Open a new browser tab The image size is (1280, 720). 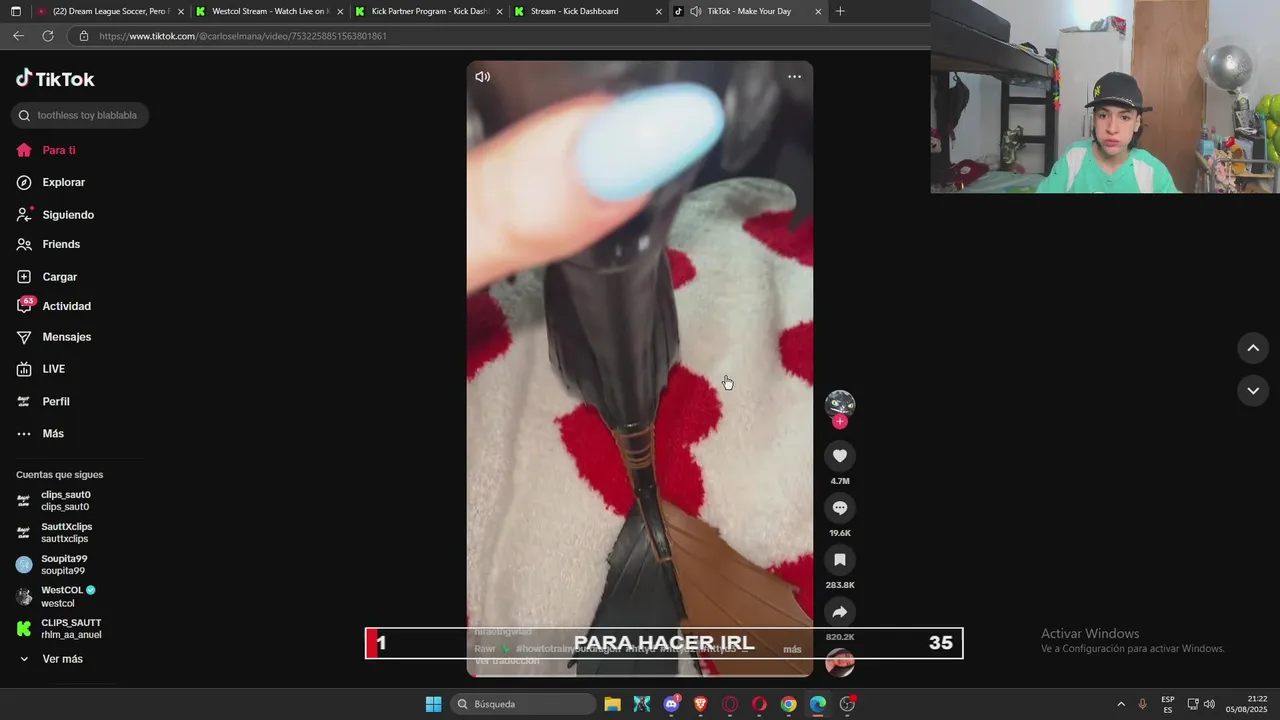(840, 11)
